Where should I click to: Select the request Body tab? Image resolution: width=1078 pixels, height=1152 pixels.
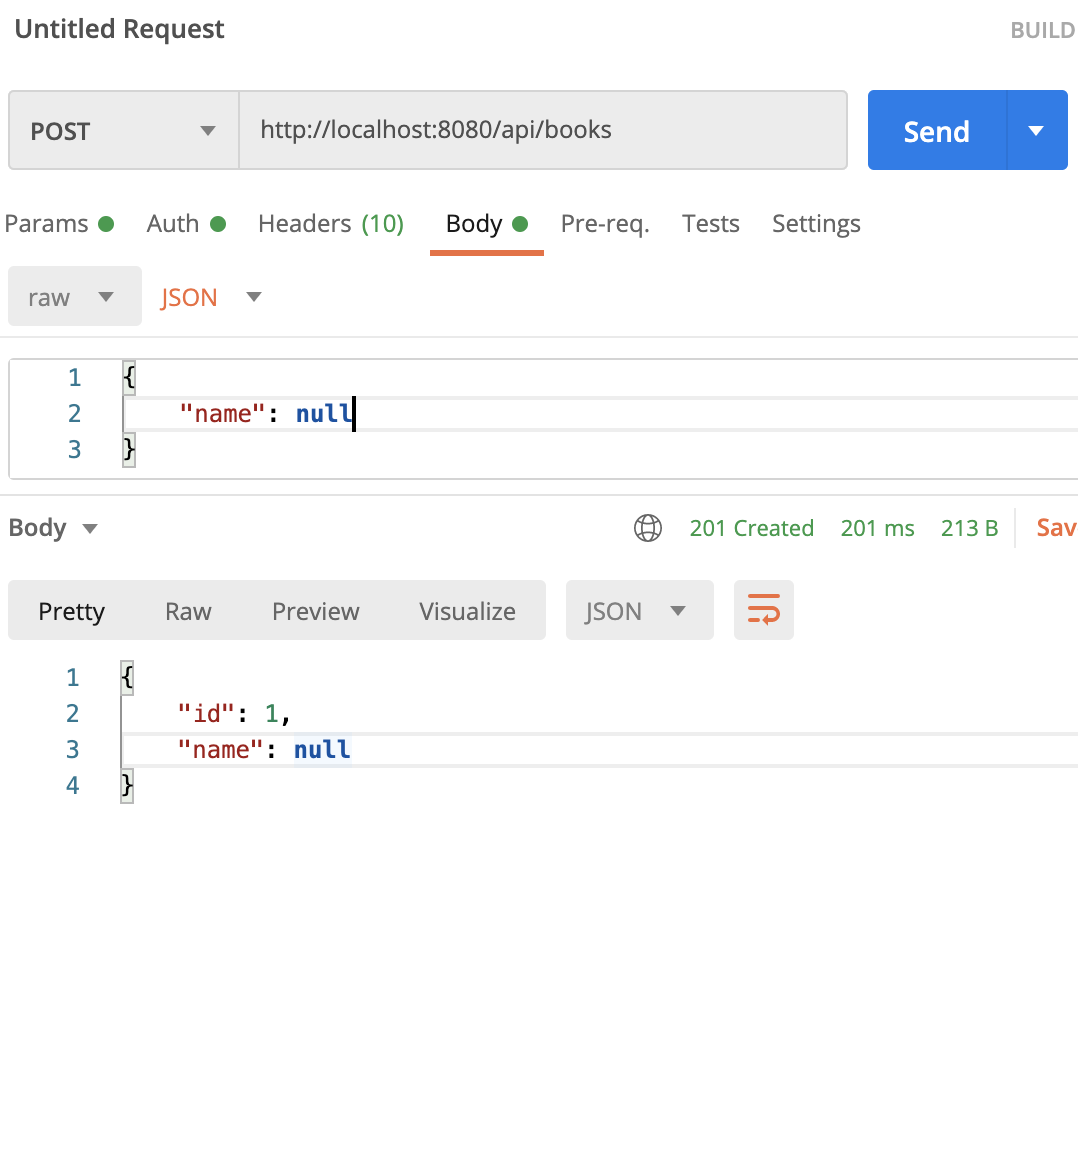click(x=486, y=223)
